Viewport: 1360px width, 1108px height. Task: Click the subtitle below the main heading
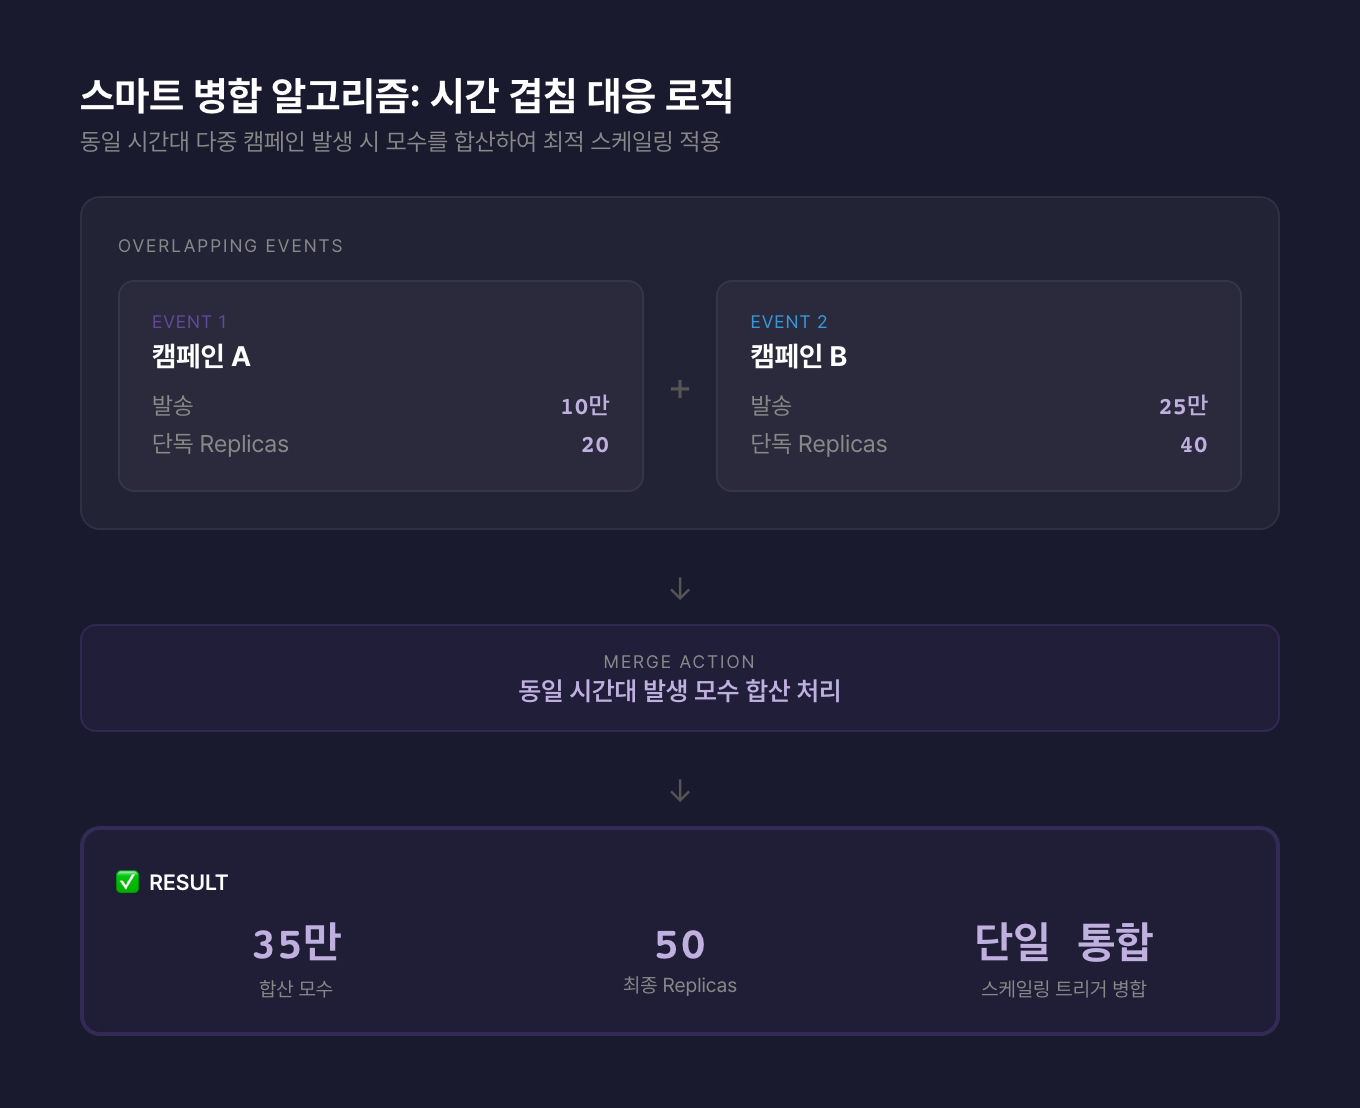[400, 142]
